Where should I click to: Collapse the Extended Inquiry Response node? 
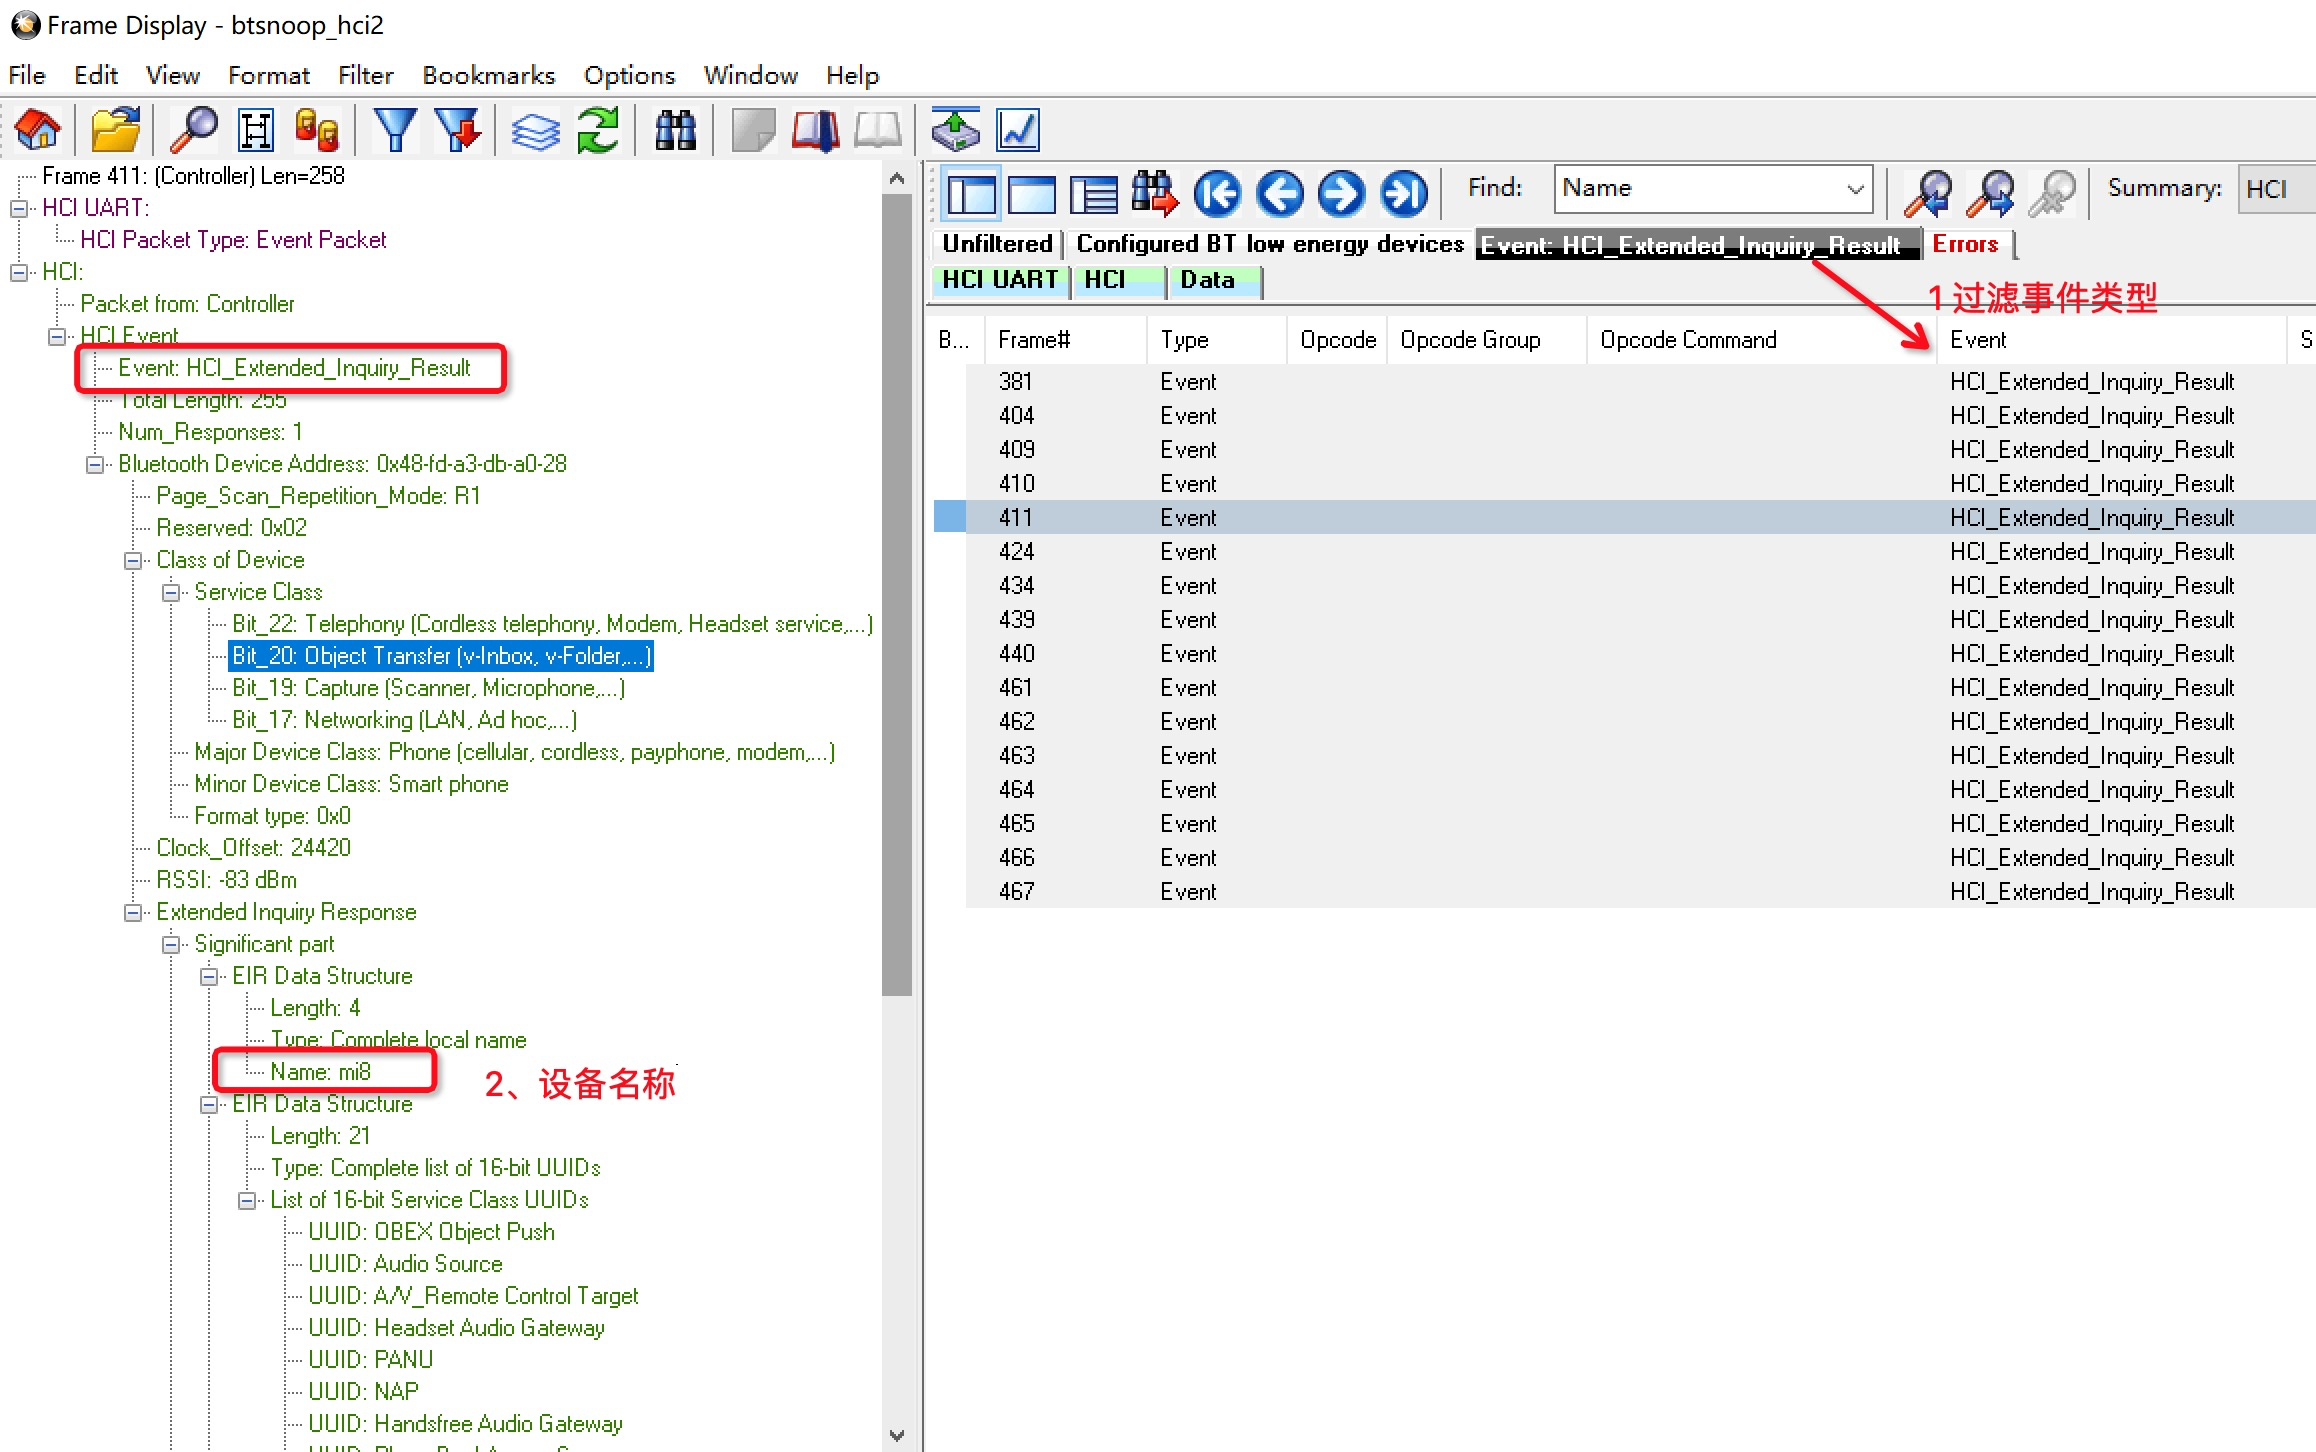(133, 913)
